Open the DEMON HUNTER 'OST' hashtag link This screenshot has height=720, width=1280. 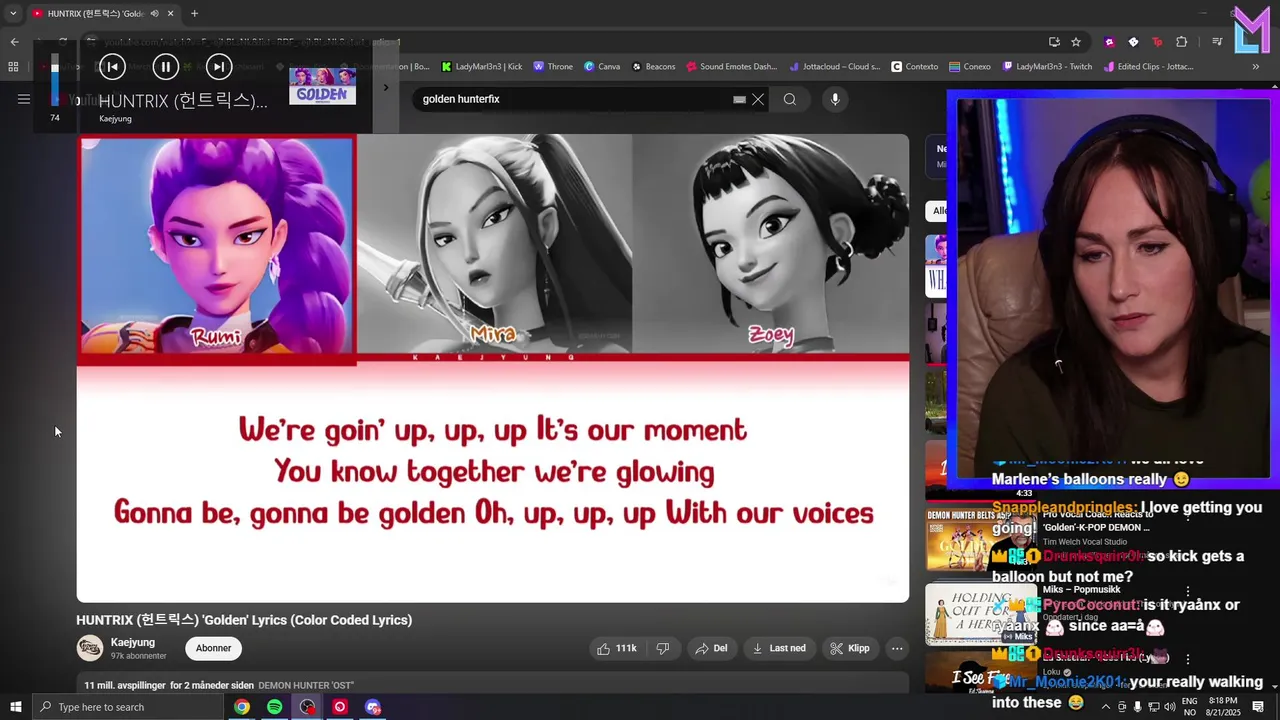coord(306,685)
